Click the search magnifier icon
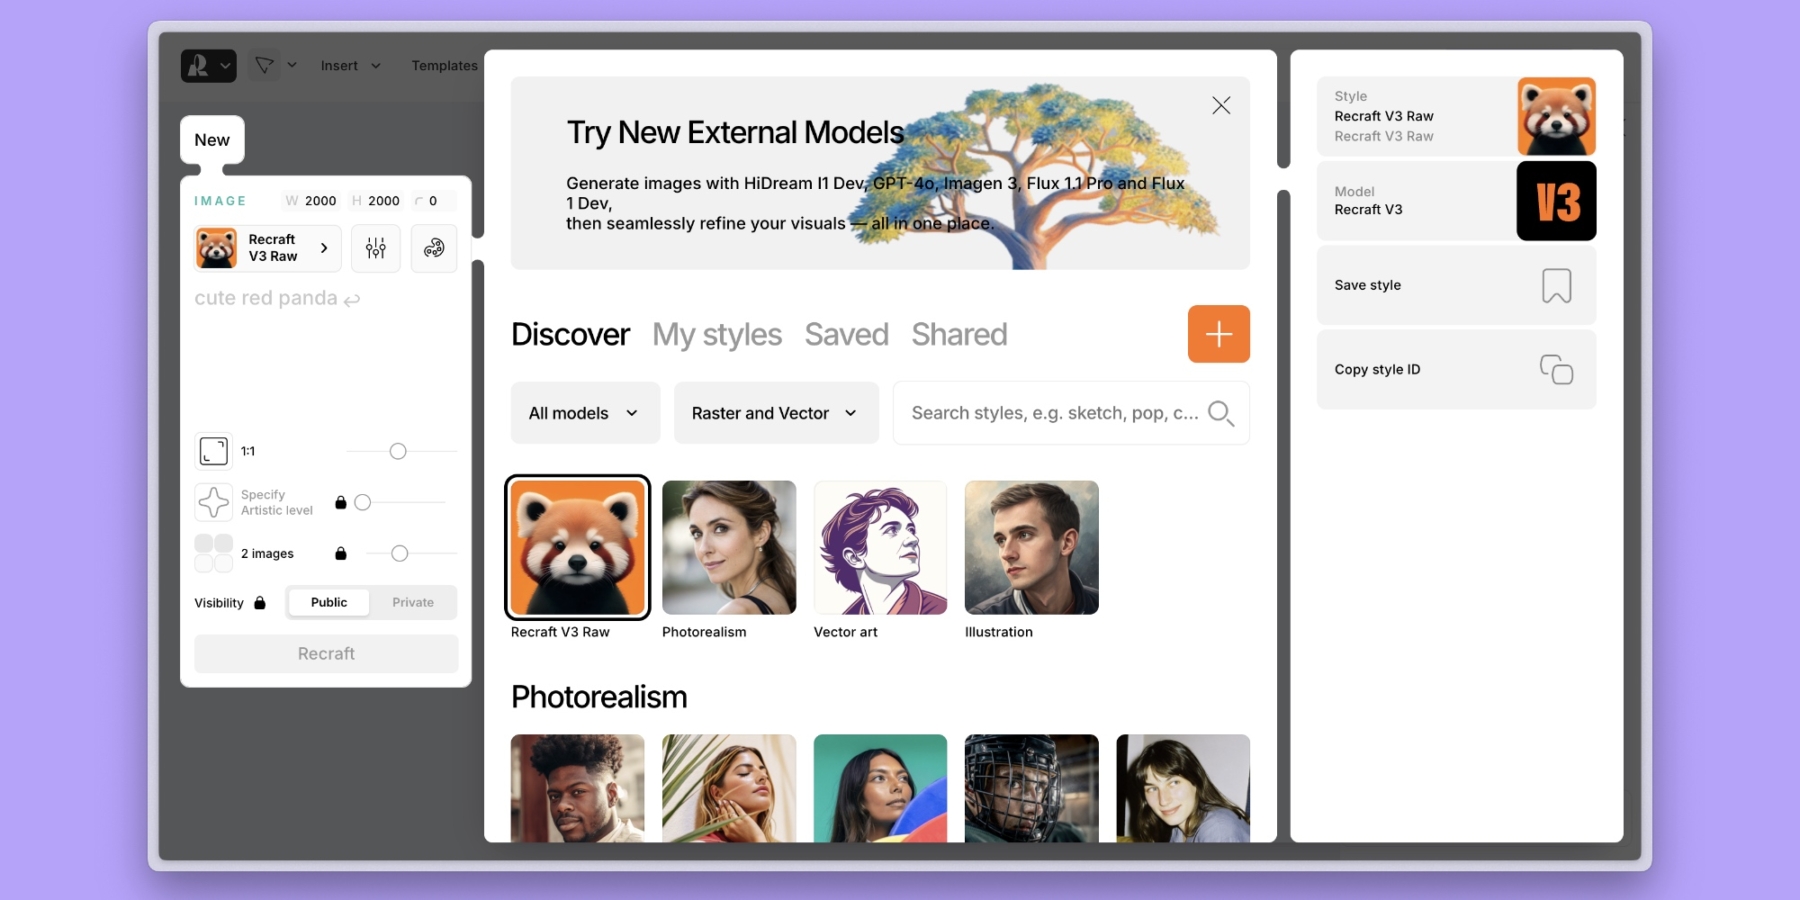 1220,413
